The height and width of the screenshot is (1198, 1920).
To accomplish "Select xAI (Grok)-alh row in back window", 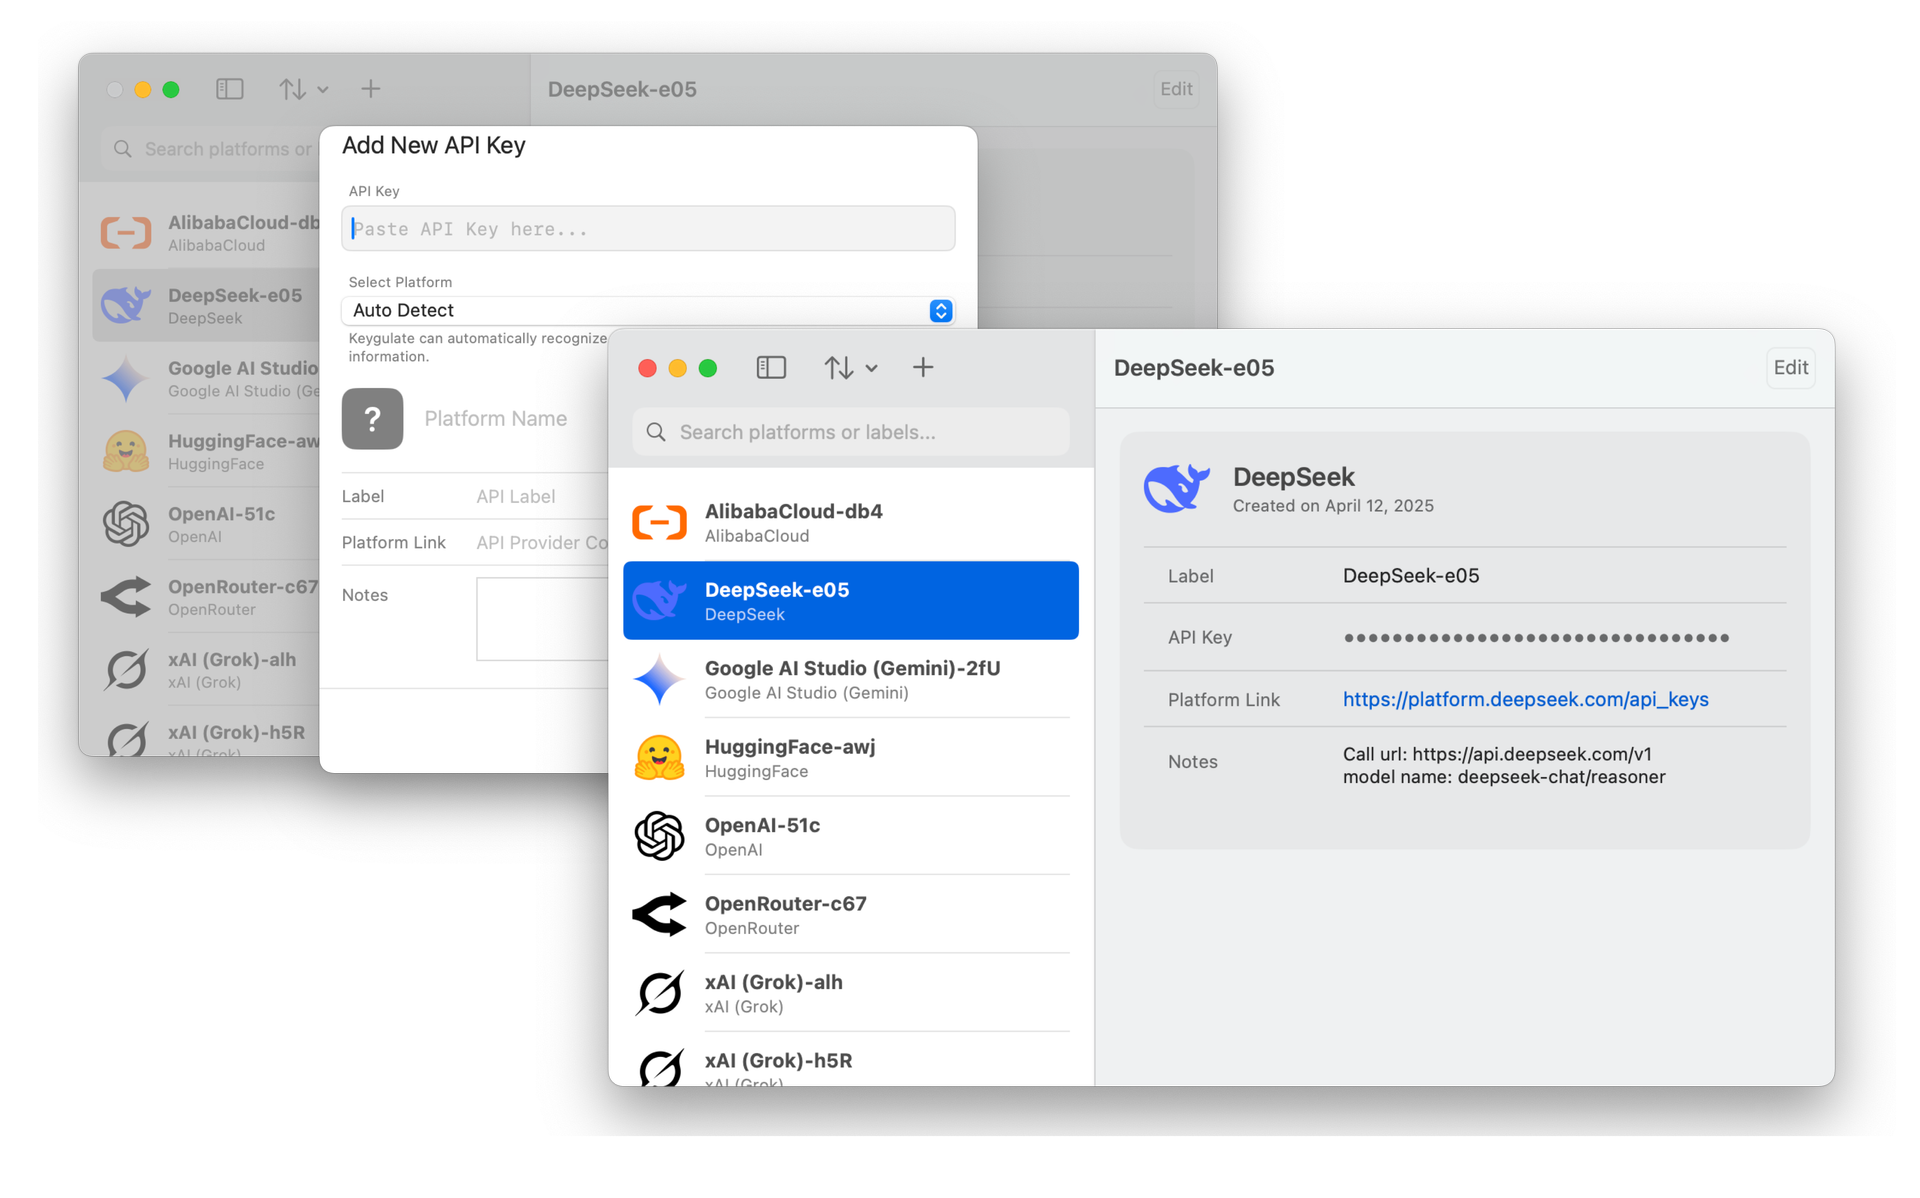I will pos(207,670).
